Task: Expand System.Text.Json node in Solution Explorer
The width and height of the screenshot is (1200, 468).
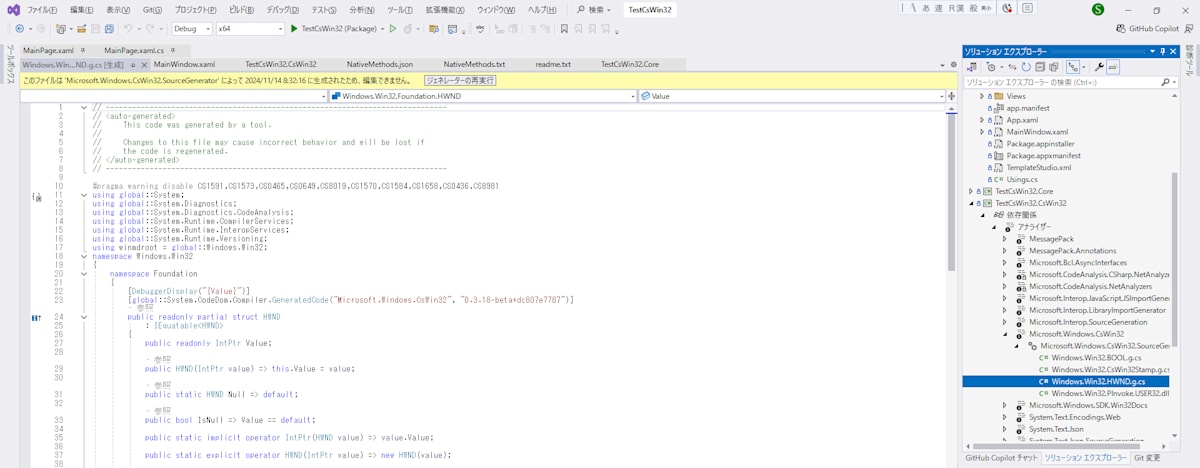Action: (1006, 429)
